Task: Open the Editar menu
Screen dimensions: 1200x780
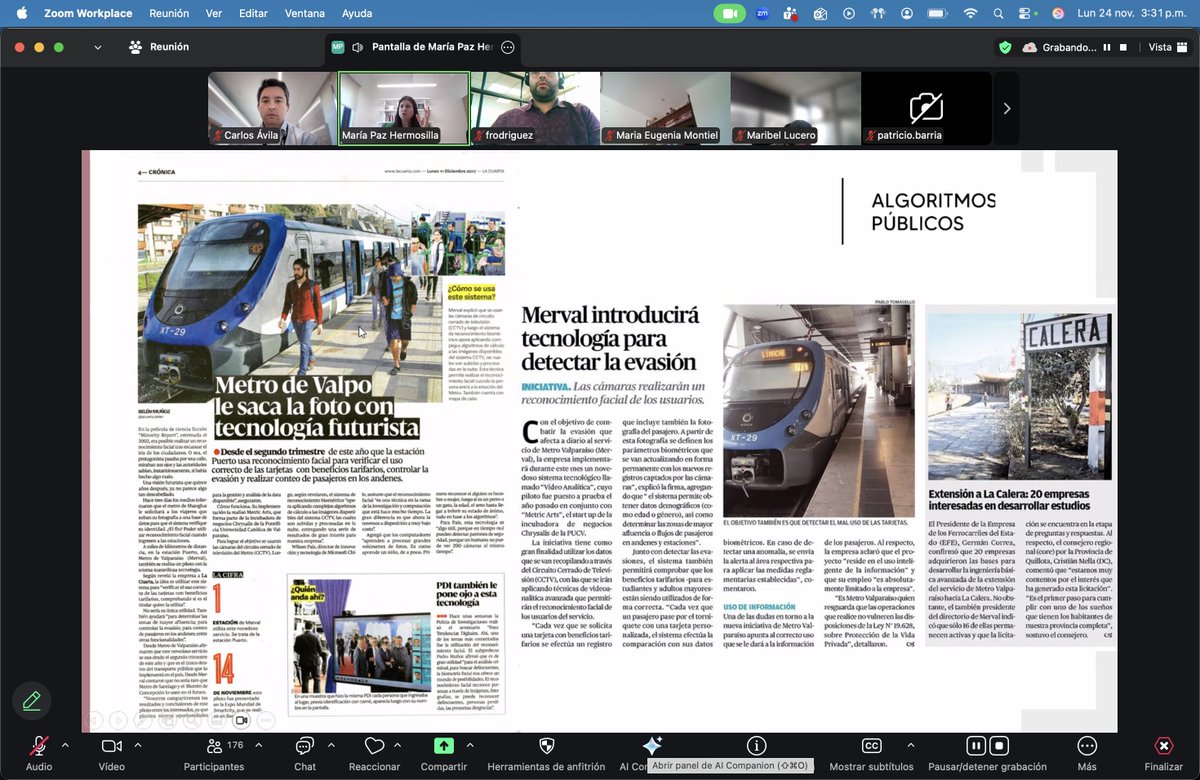Action: [x=253, y=13]
